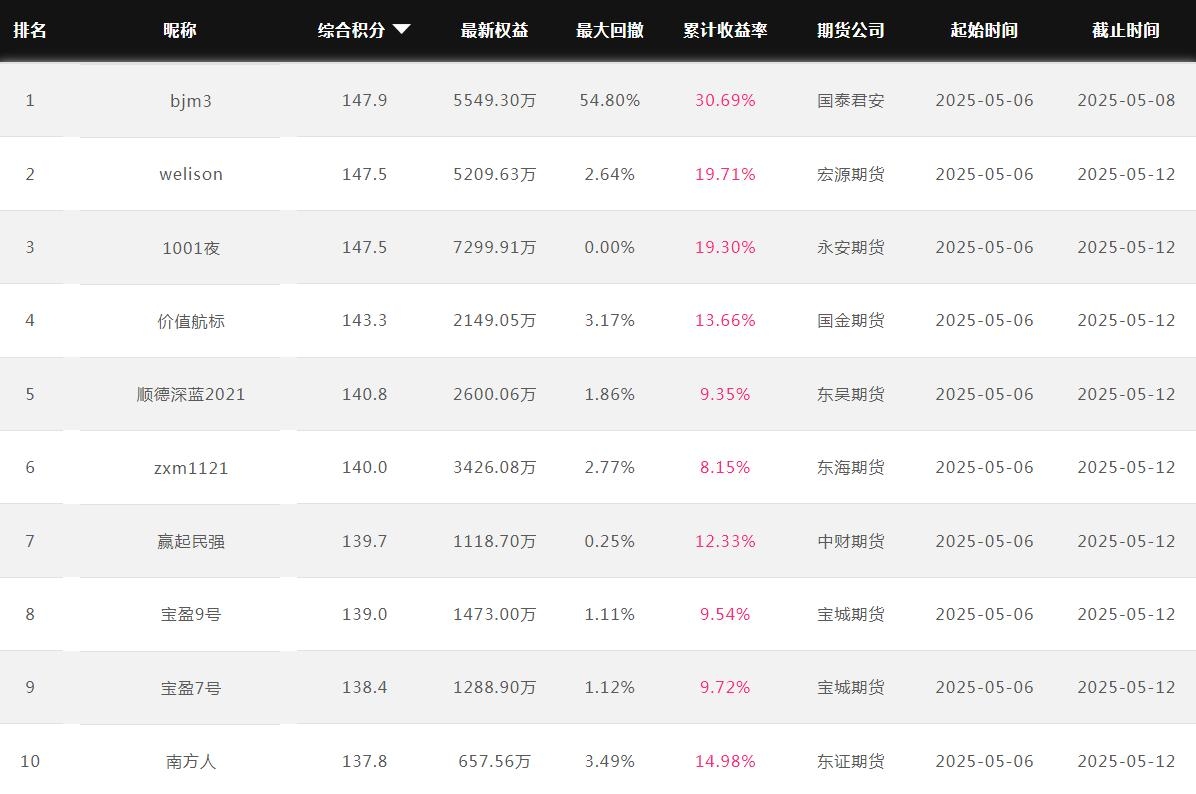Click the company 东吴期货
This screenshot has width=1196, height=794.
click(x=850, y=394)
